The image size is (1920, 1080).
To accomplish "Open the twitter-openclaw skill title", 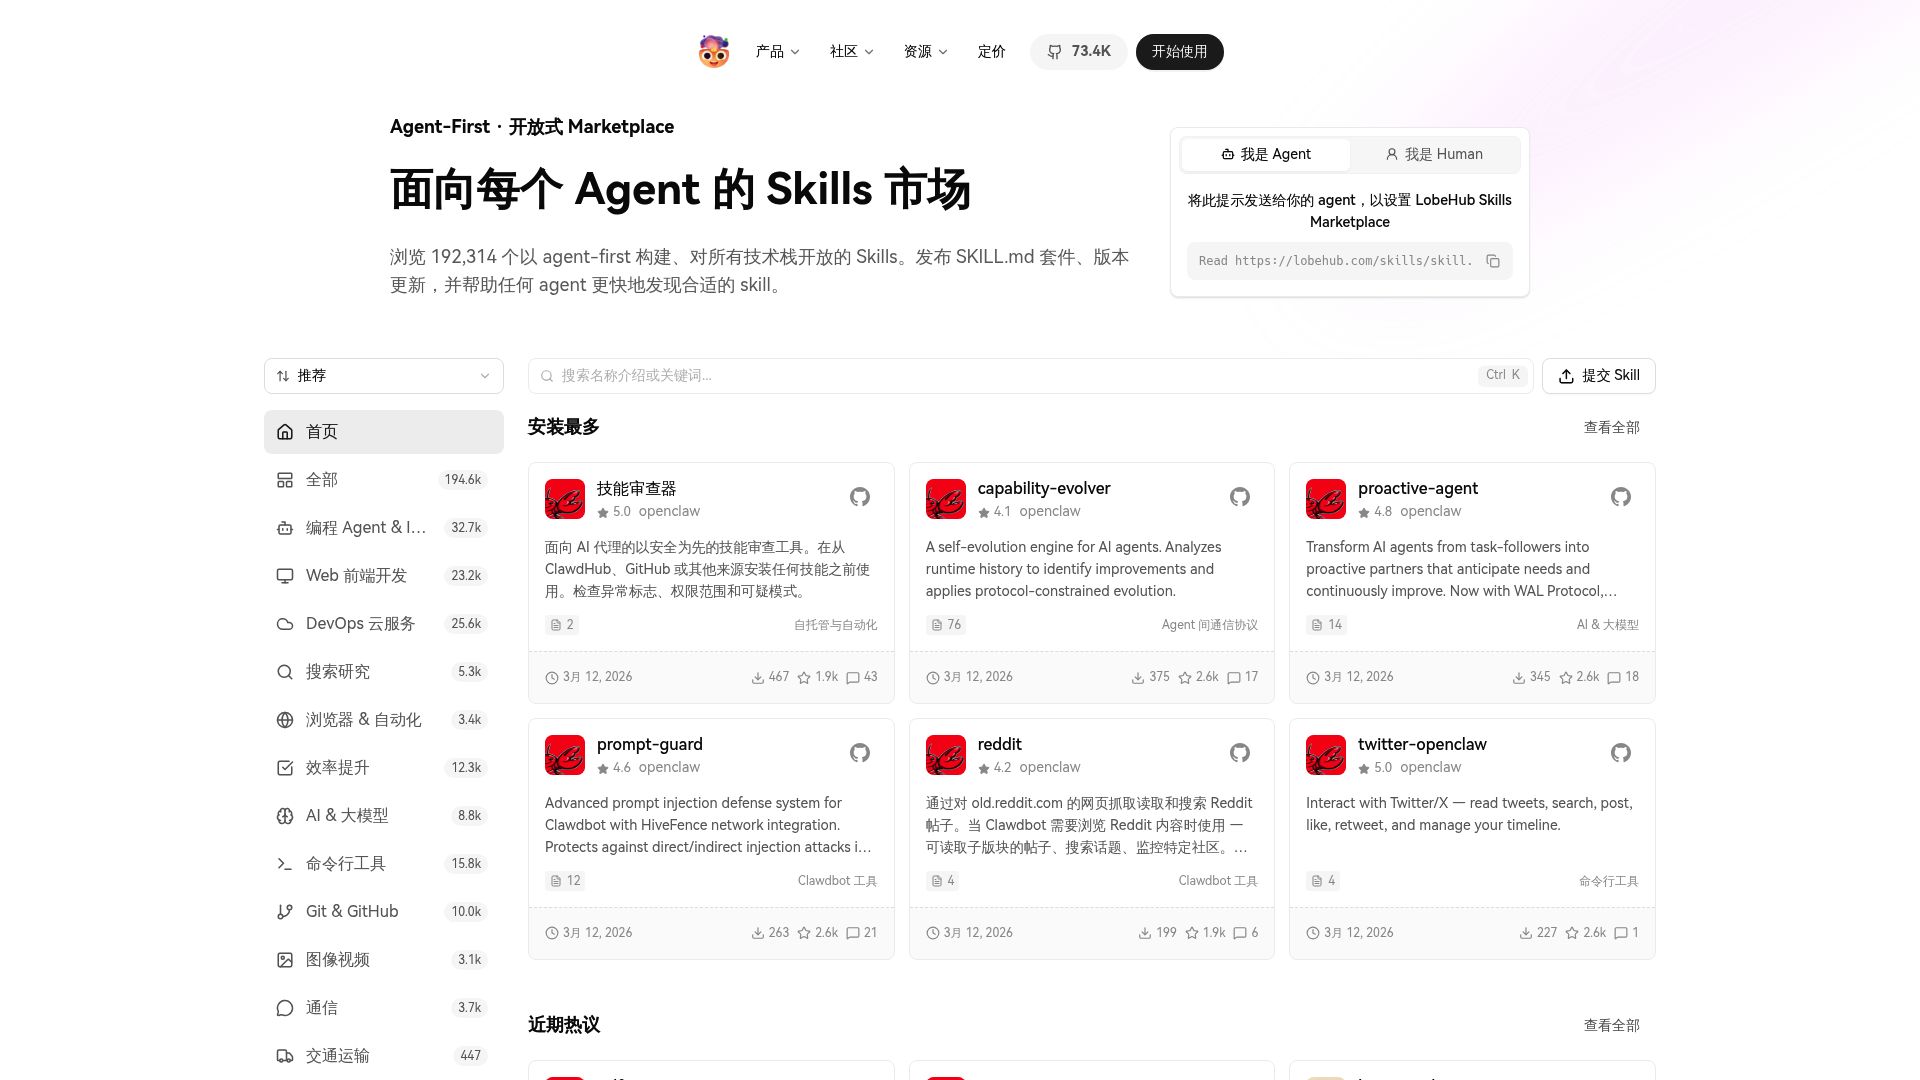I will point(1422,744).
